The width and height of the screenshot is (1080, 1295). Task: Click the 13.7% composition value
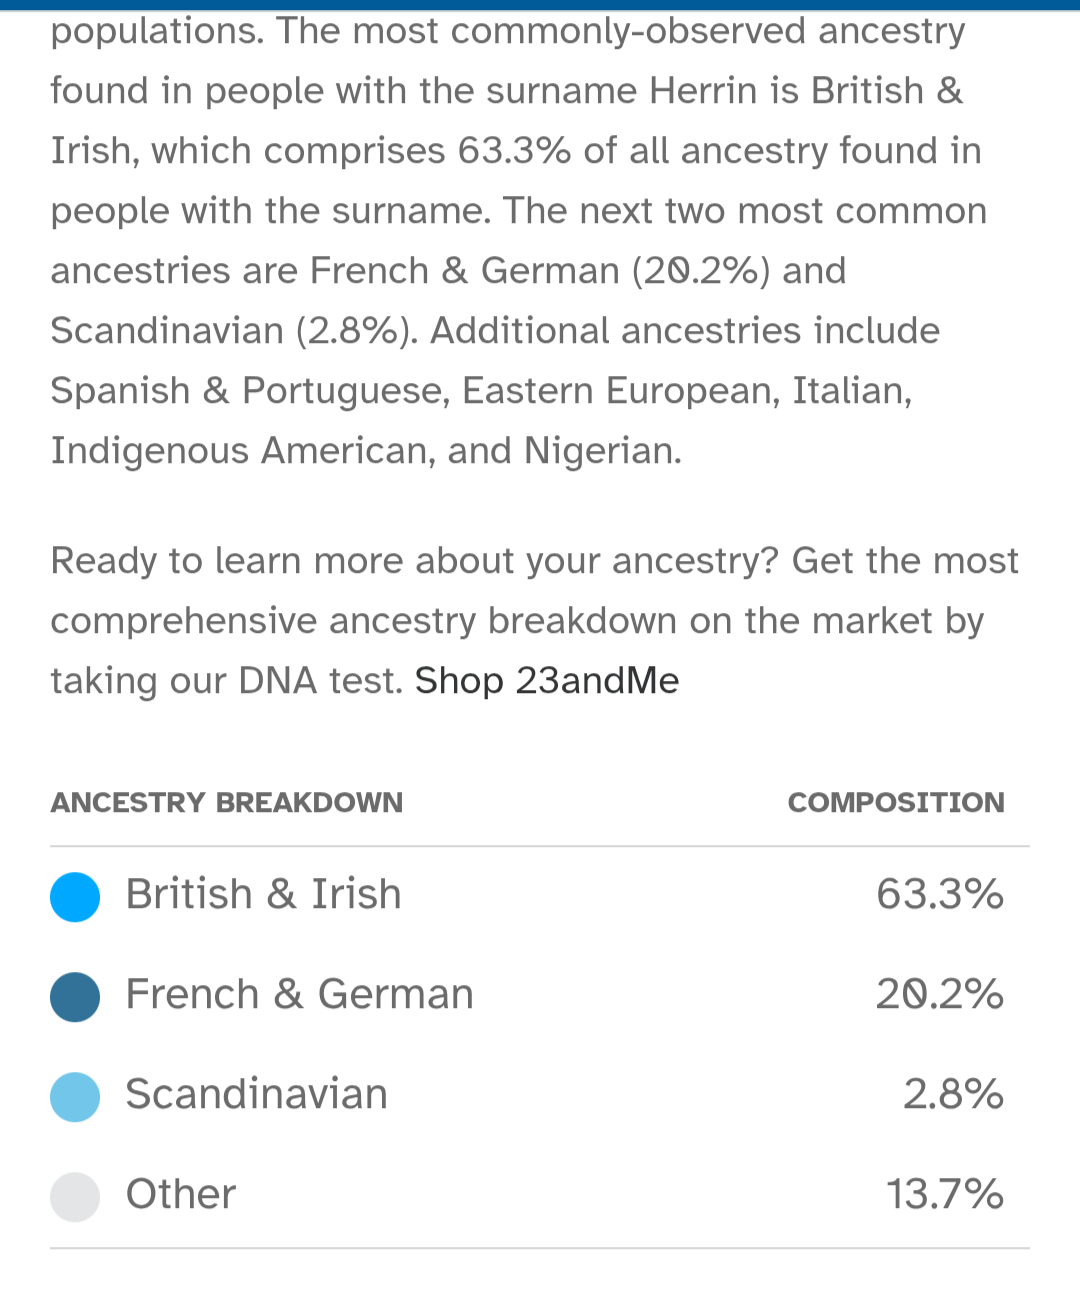click(x=944, y=1194)
